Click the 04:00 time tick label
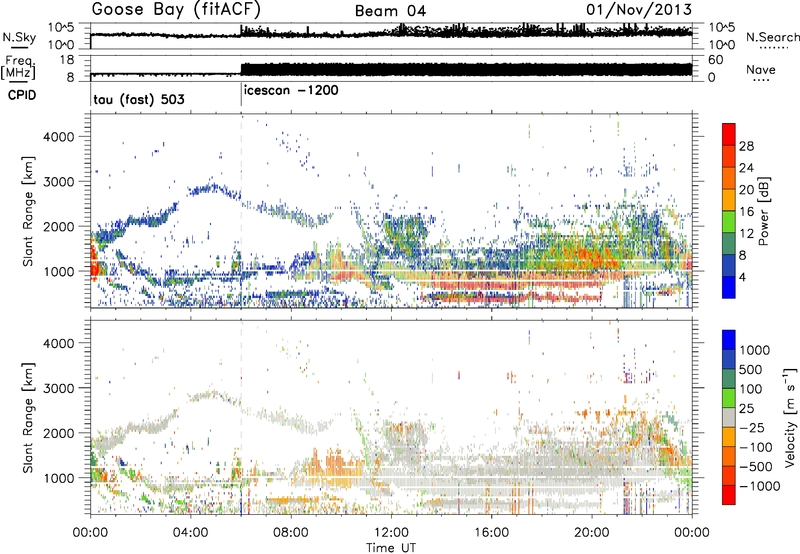This screenshot has width=800, height=554. tap(190, 533)
